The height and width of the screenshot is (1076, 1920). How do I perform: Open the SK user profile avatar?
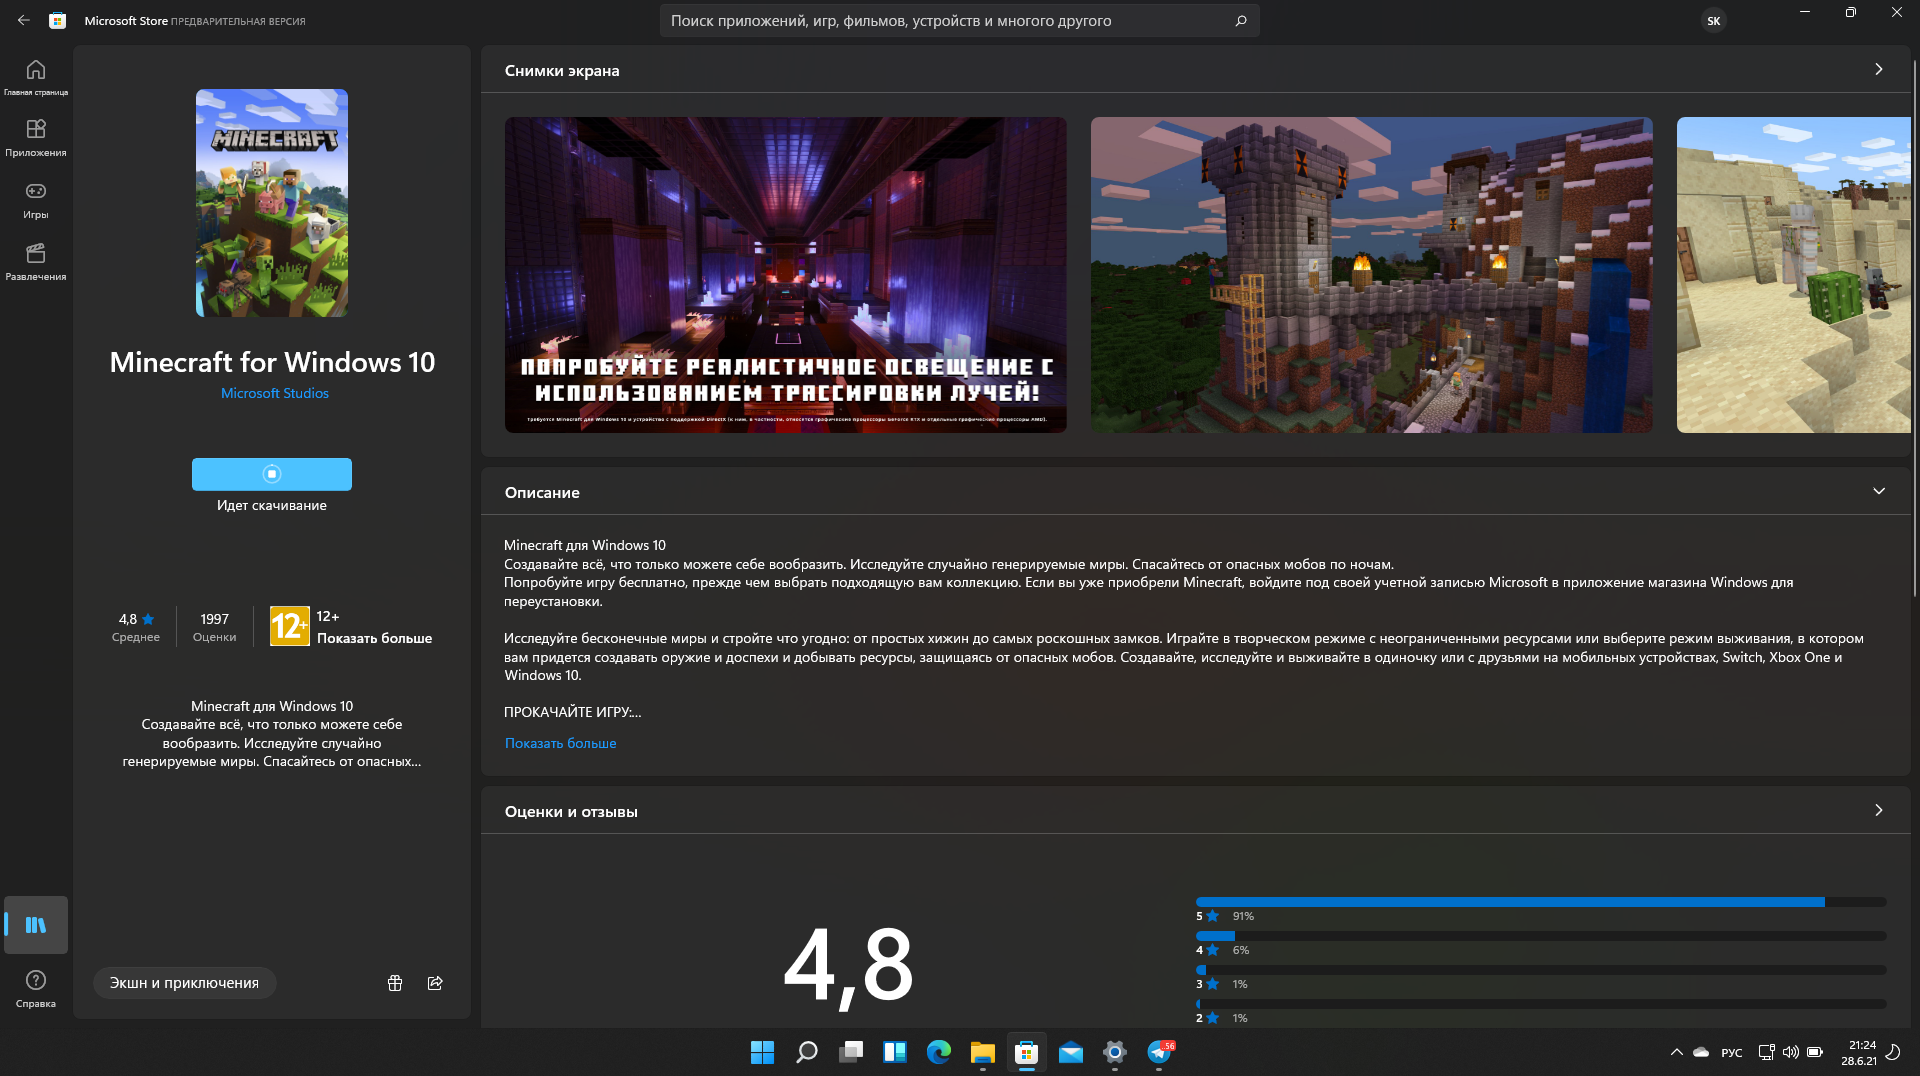click(x=1714, y=20)
